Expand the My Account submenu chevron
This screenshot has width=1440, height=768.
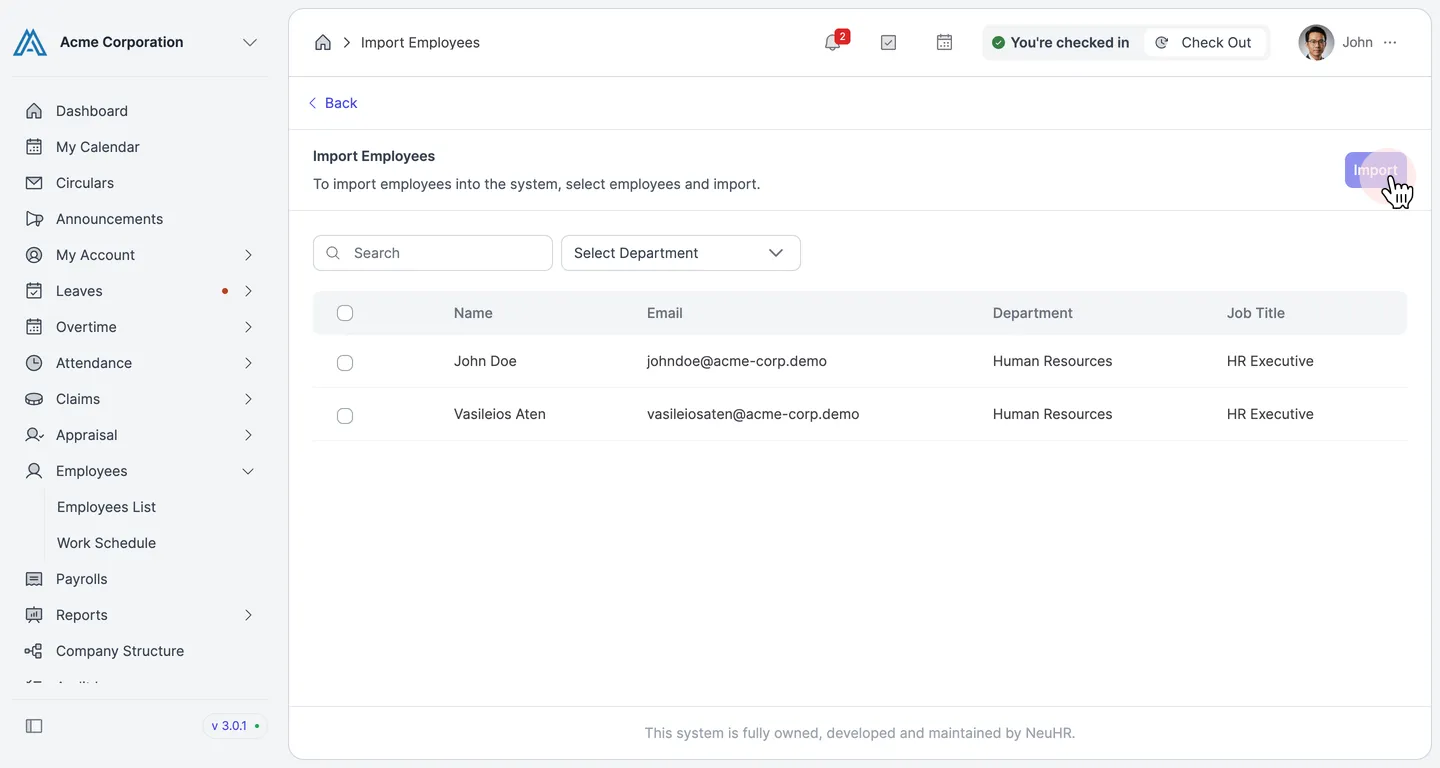tap(248, 255)
